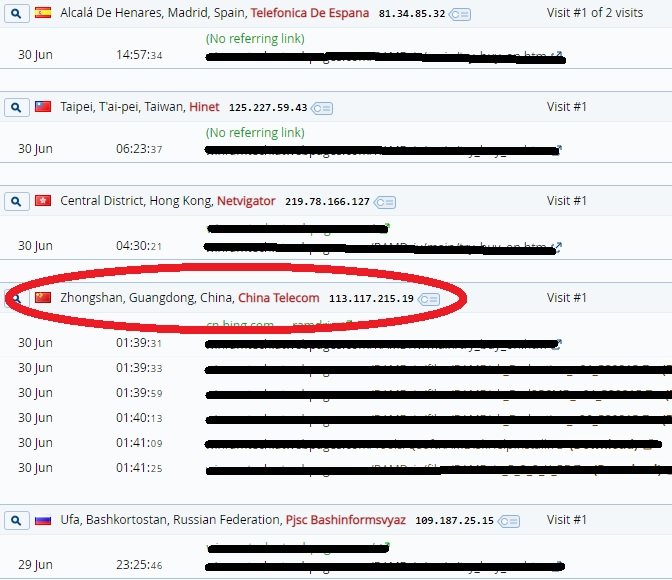The height and width of the screenshot is (580, 672).
Task: Click the Hong Kong flag icon
Action: coord(43,201)
